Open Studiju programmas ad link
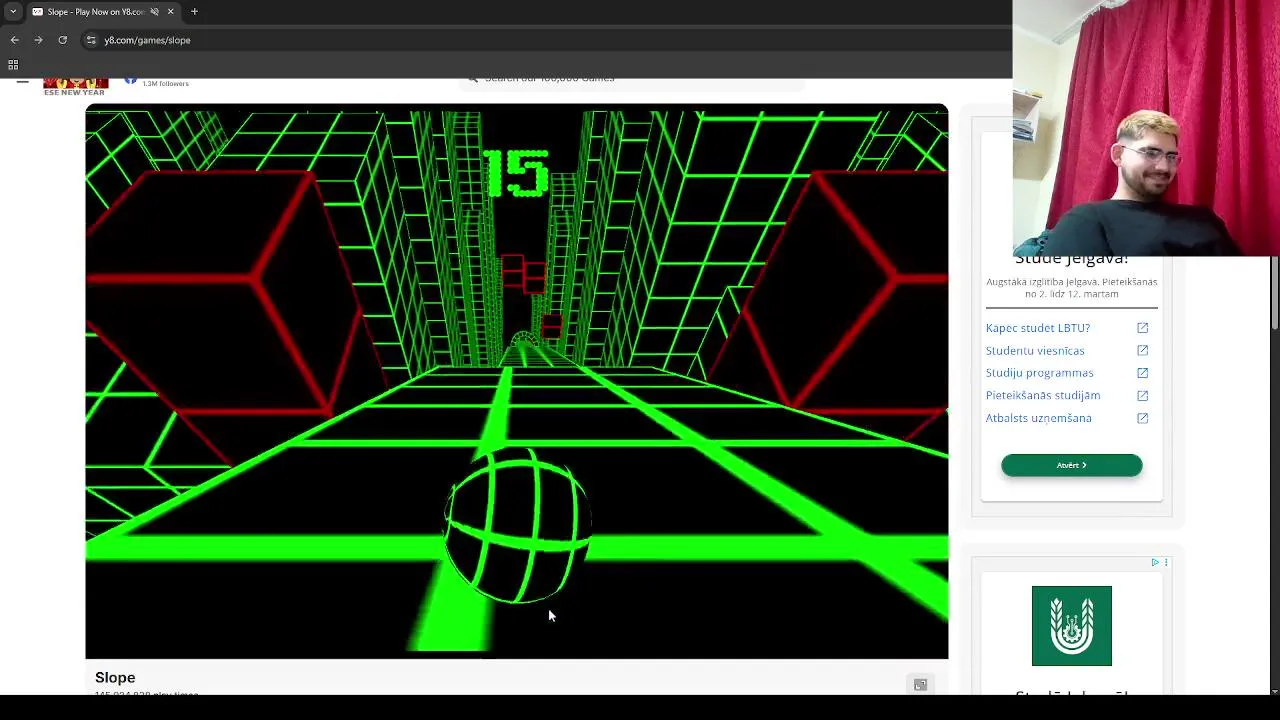The width and height of the screenshot is (1280, 720). click(x=1040, y=373)
